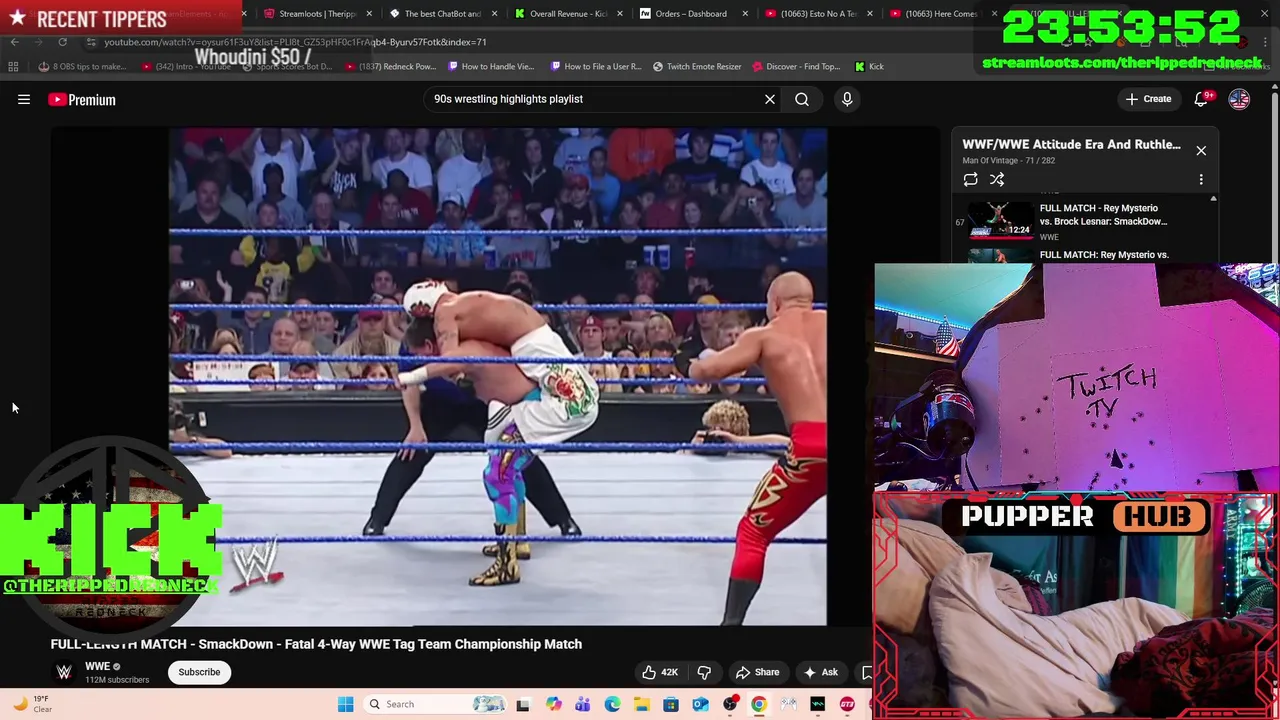Image resolution: width=1280 pixels, height=720 pixels.
Task: Open Microsoft Teams taskbar icon
Action: (x=582, y=704)
